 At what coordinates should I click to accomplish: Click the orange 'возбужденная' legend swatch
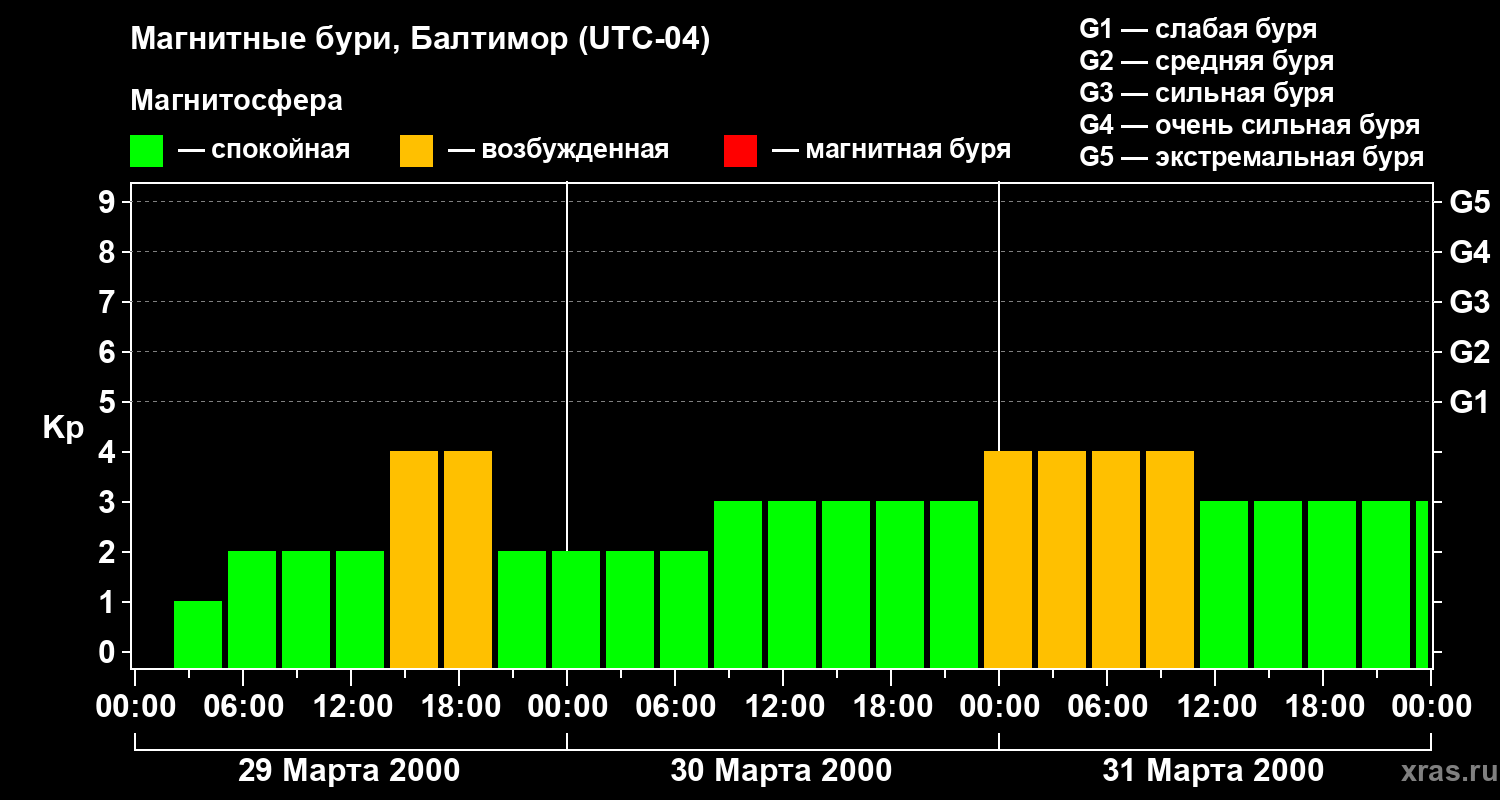(416, 151)
